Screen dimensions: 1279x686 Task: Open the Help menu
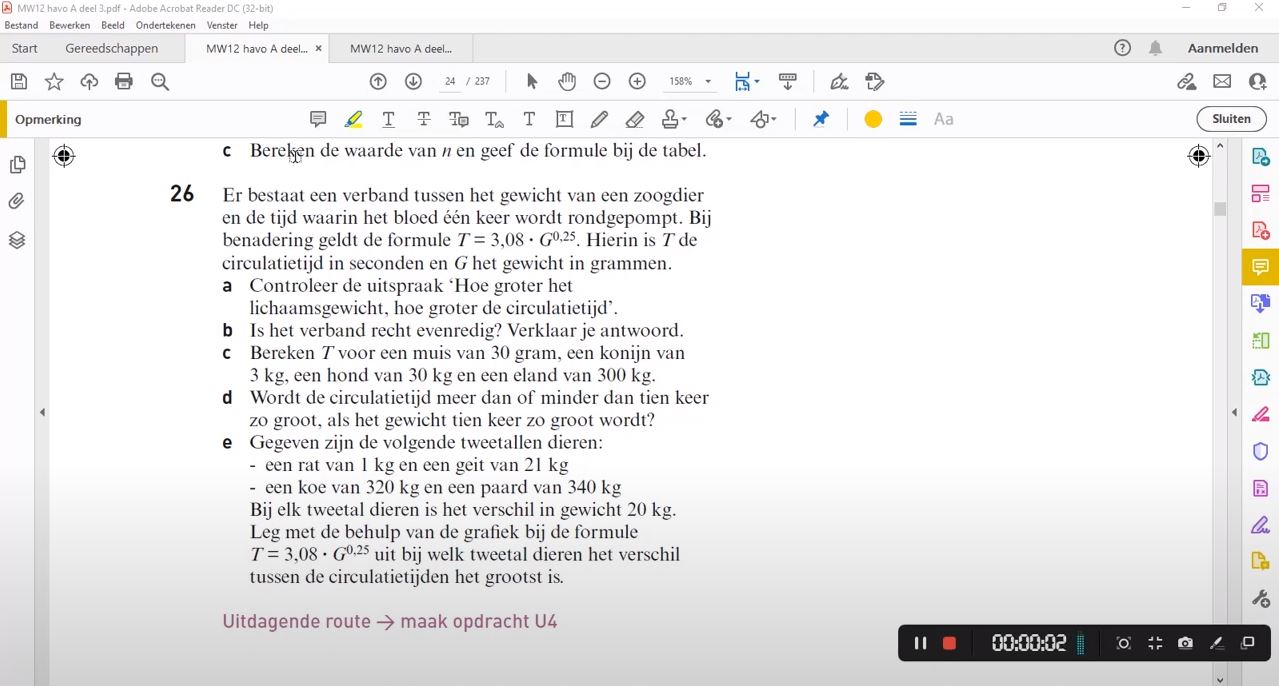(x=258, y=25)
